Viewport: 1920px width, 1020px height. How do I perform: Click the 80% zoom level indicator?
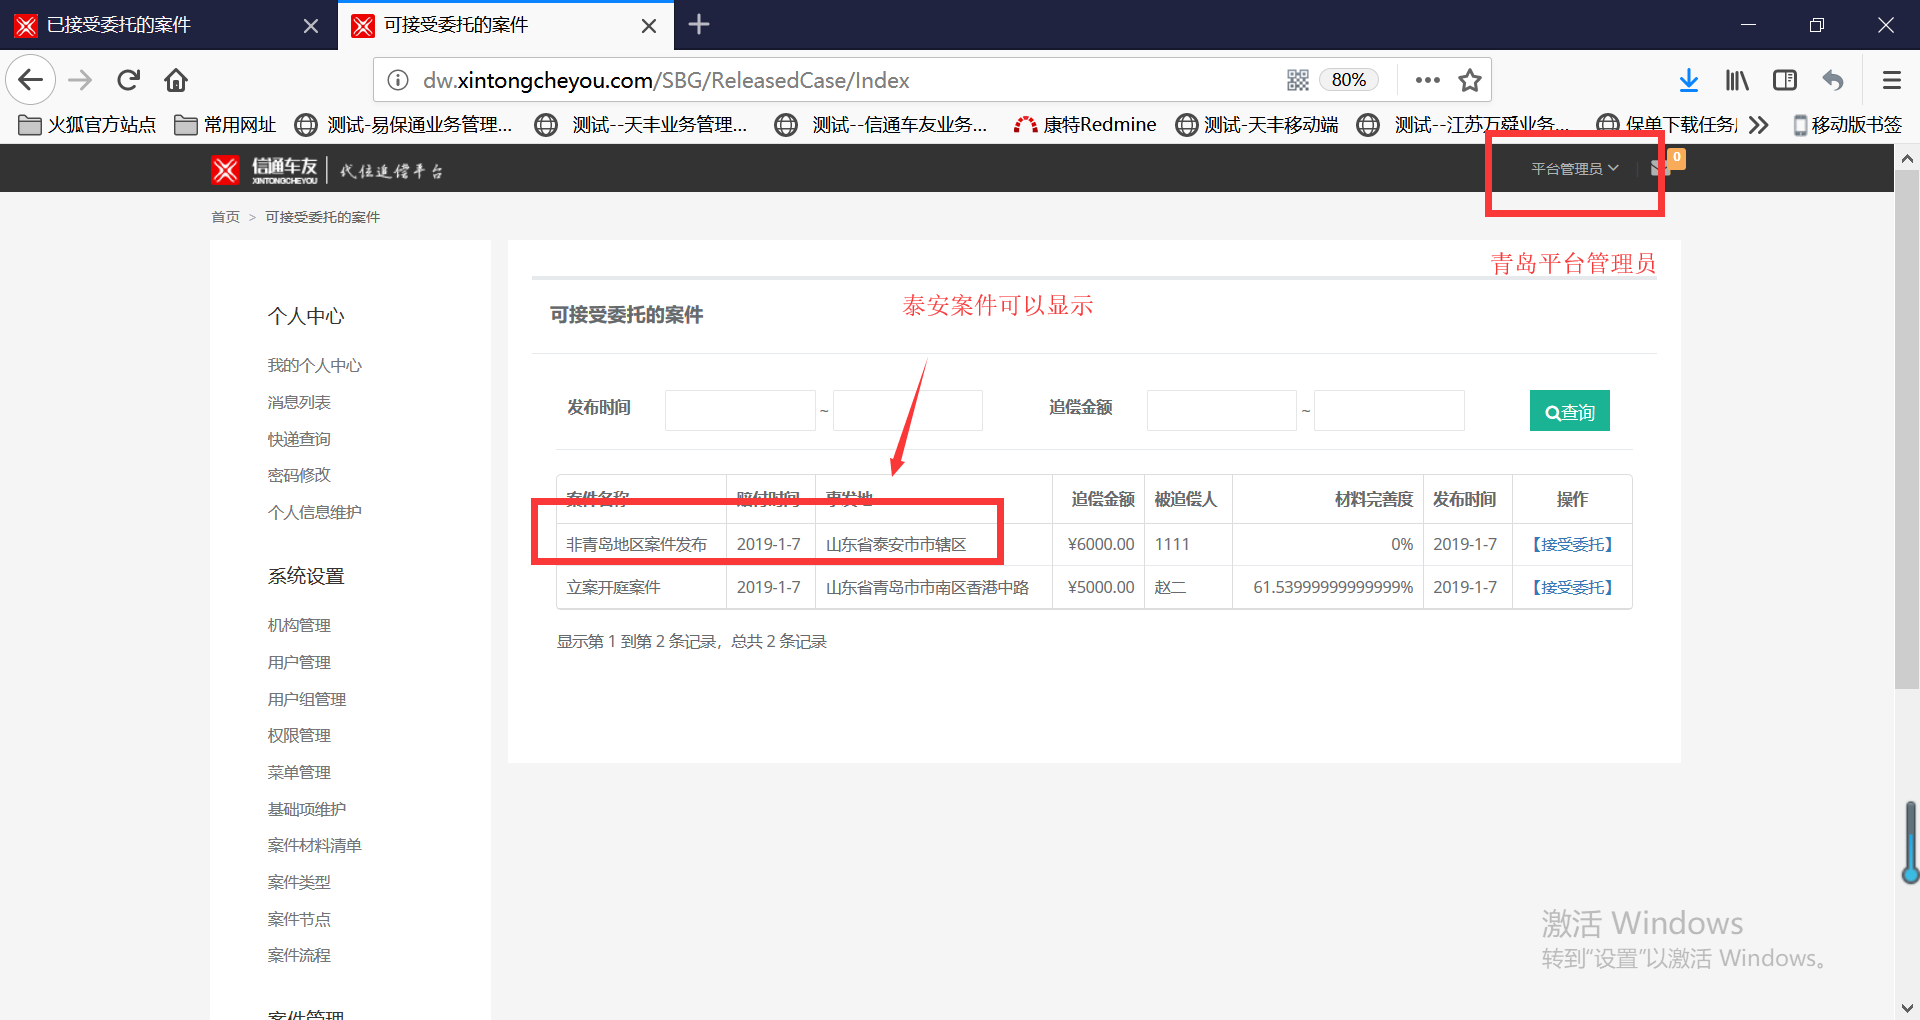point(1348,80)
